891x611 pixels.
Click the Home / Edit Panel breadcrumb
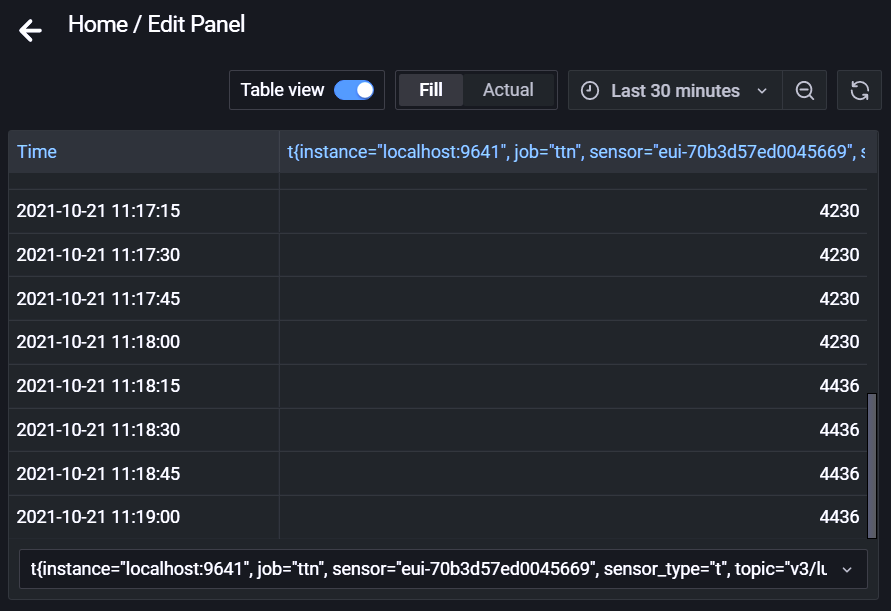tap(156, 24)
